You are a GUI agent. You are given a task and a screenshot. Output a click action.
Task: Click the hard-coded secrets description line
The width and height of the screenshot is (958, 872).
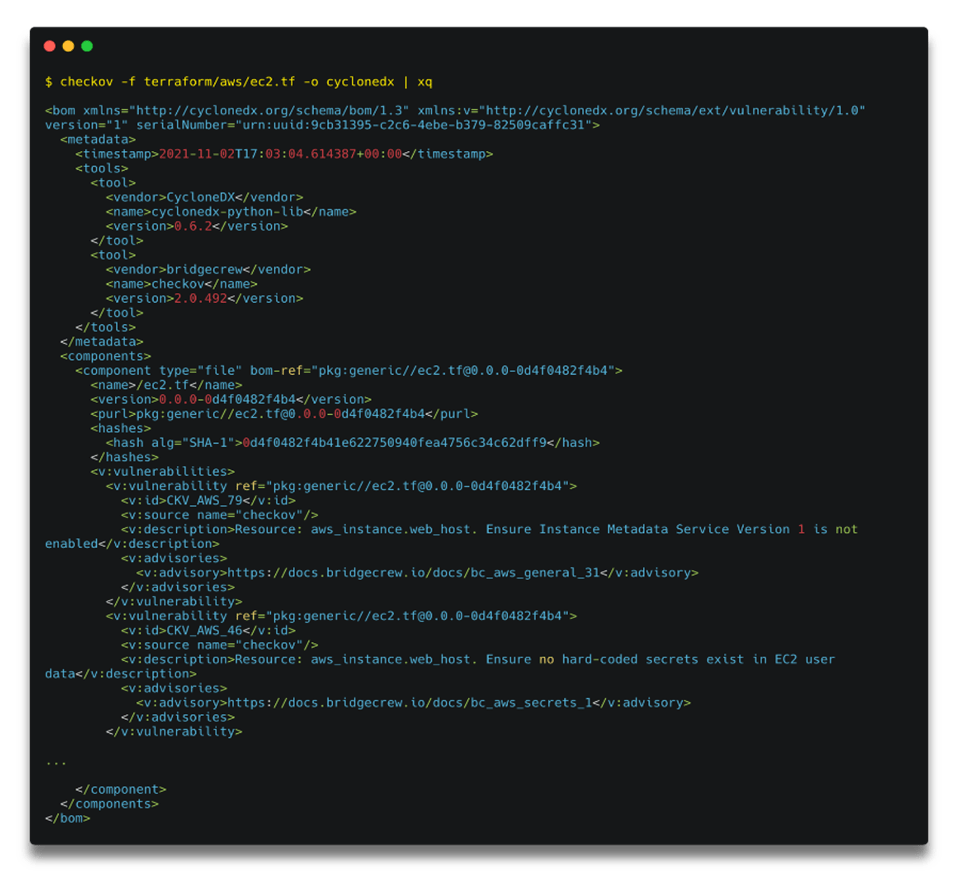click(x=440, y=667)
